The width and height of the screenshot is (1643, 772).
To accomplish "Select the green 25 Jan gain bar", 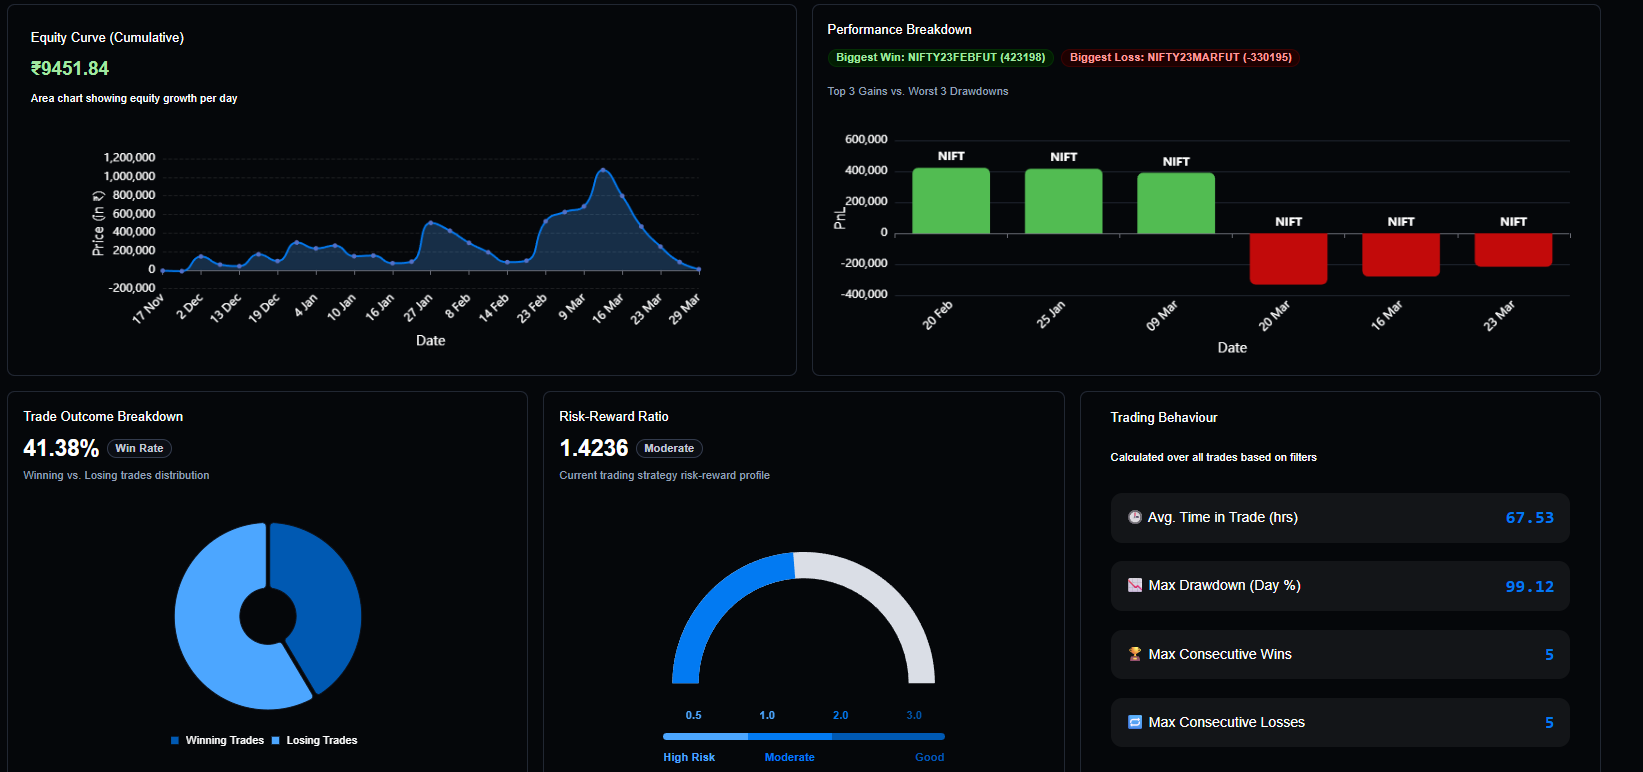I will 1063,201.
